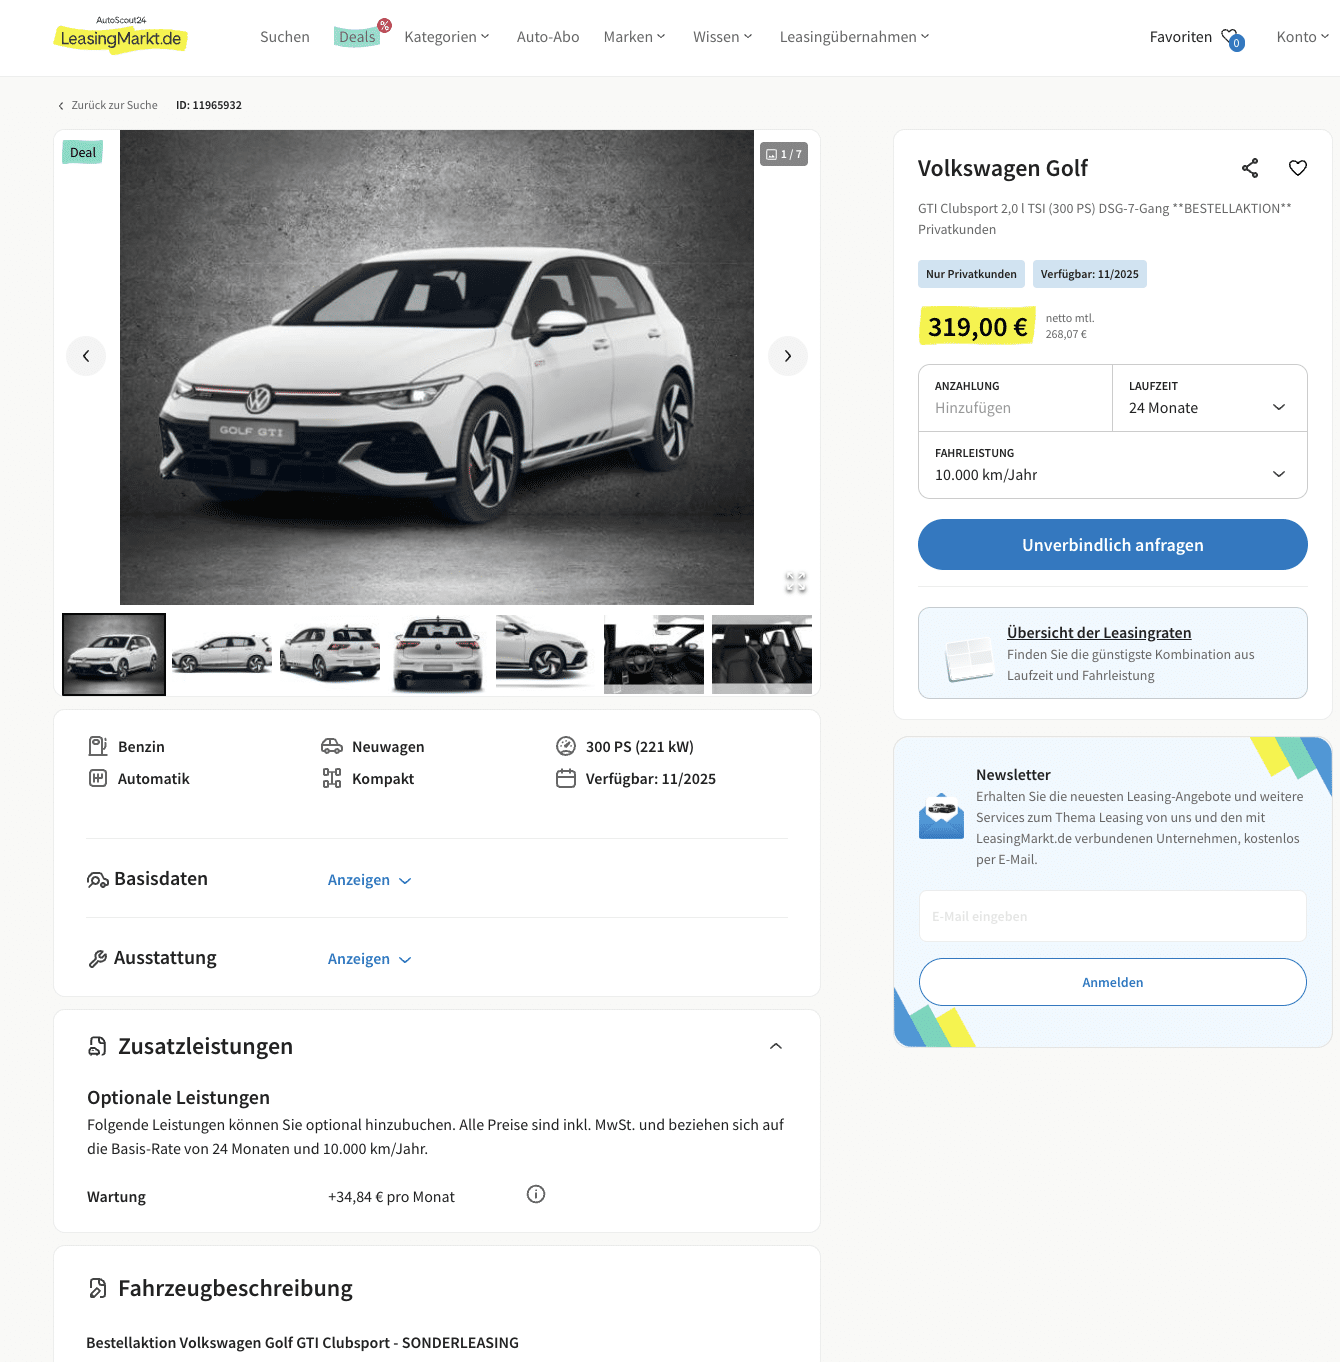Collapse the Zusatzleistungen section
1340x1362 pixels.
click(776, 1046)
